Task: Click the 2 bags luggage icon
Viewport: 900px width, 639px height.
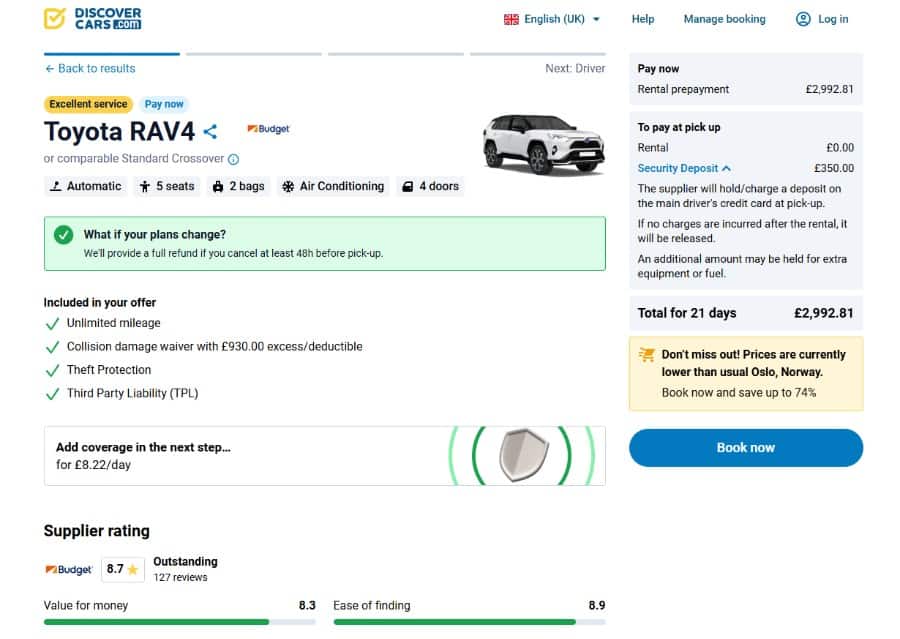Action: (x=218, y=186)
